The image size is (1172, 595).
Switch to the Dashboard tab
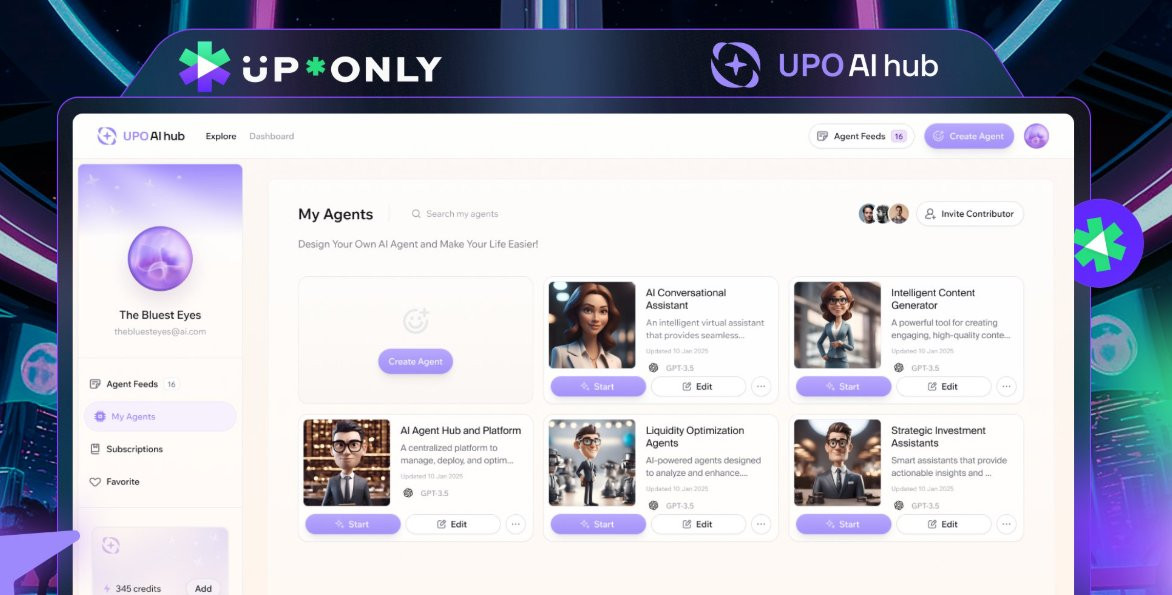pos(271,136)
